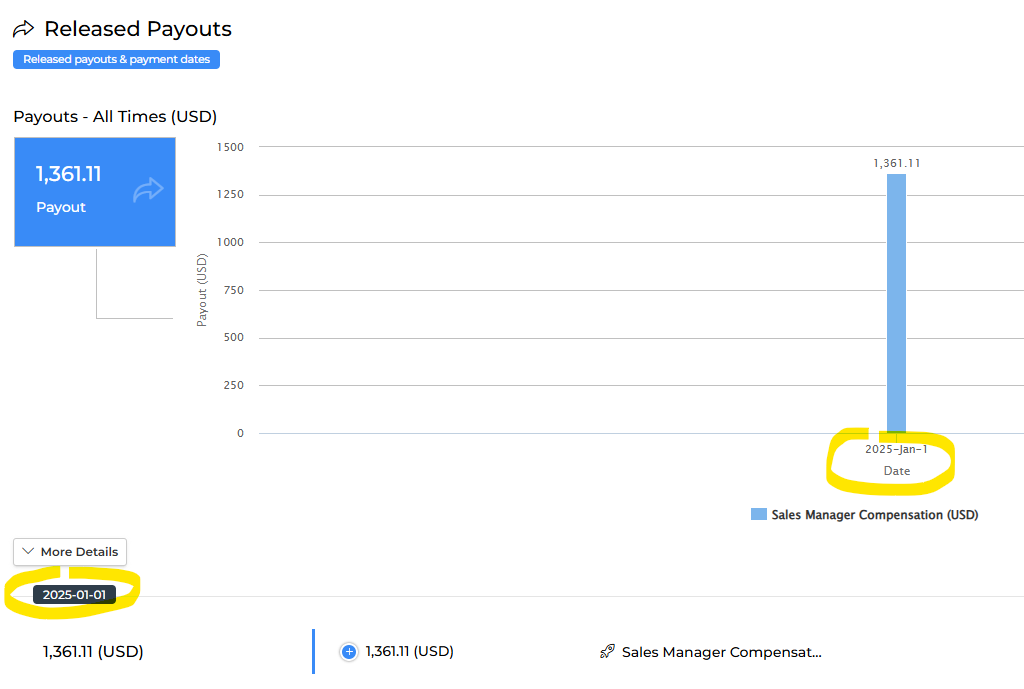
Task: Select the 2025-Jan-1 x-axis label
Action: (x=896, y=449)
